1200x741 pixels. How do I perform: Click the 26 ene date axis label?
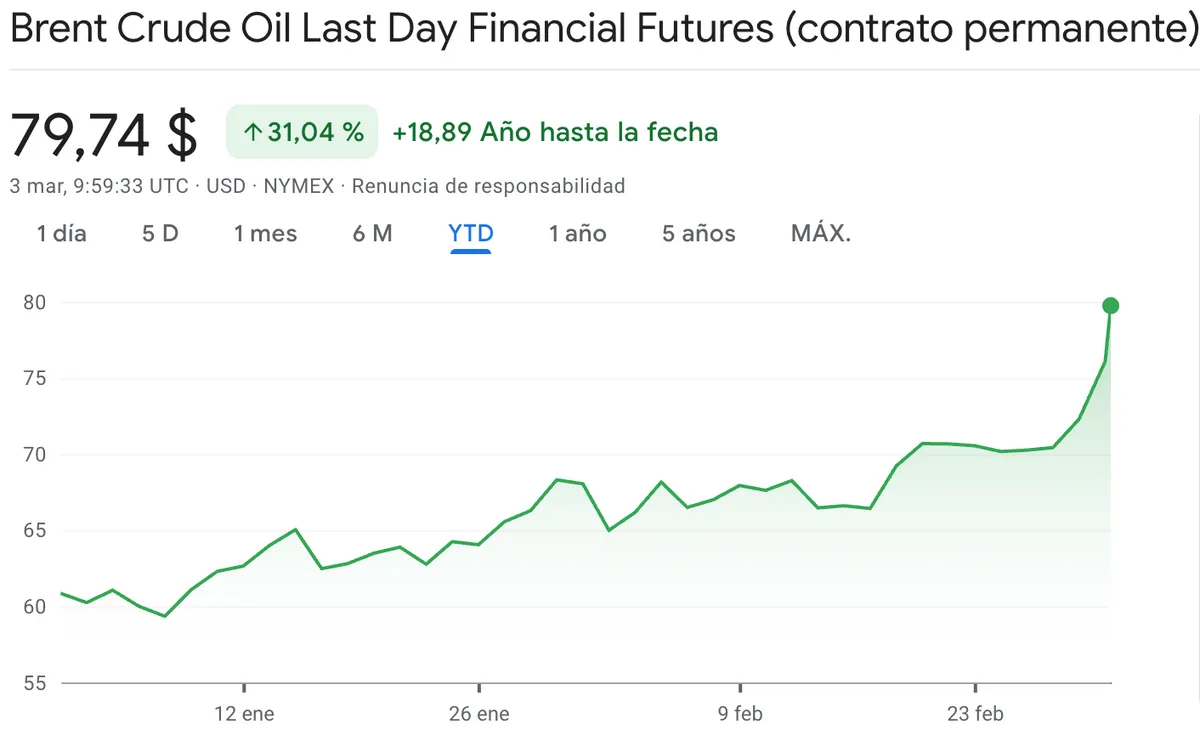pyautogui.click(x=479, y=714)
